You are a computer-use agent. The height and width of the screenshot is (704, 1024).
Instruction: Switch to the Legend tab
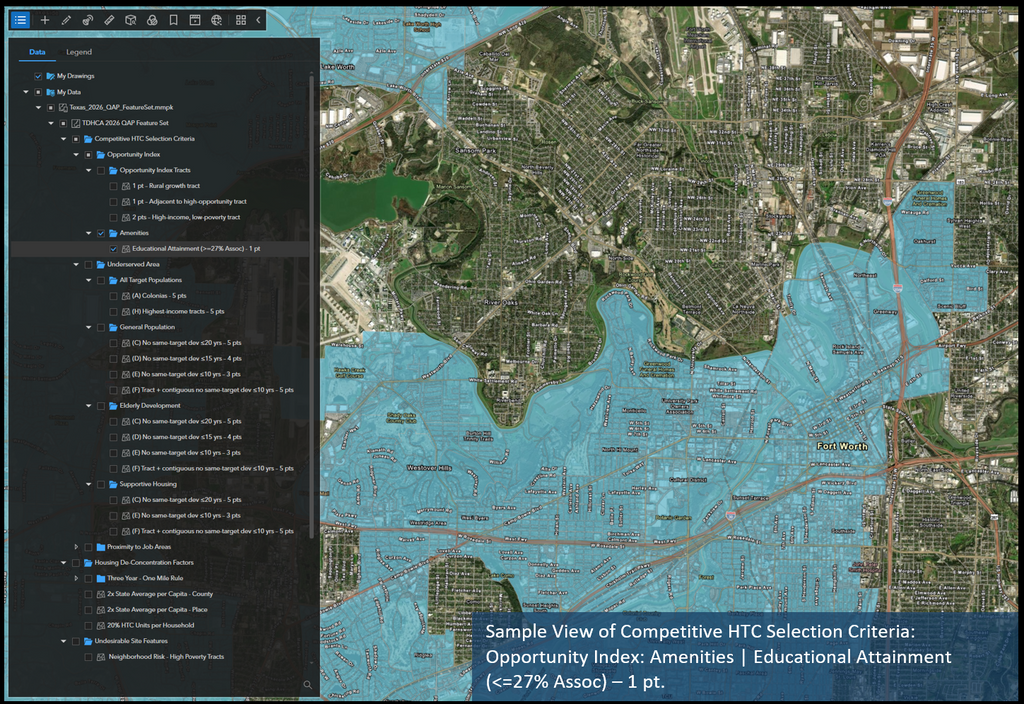pyautogui.click(x=79, y=52)
